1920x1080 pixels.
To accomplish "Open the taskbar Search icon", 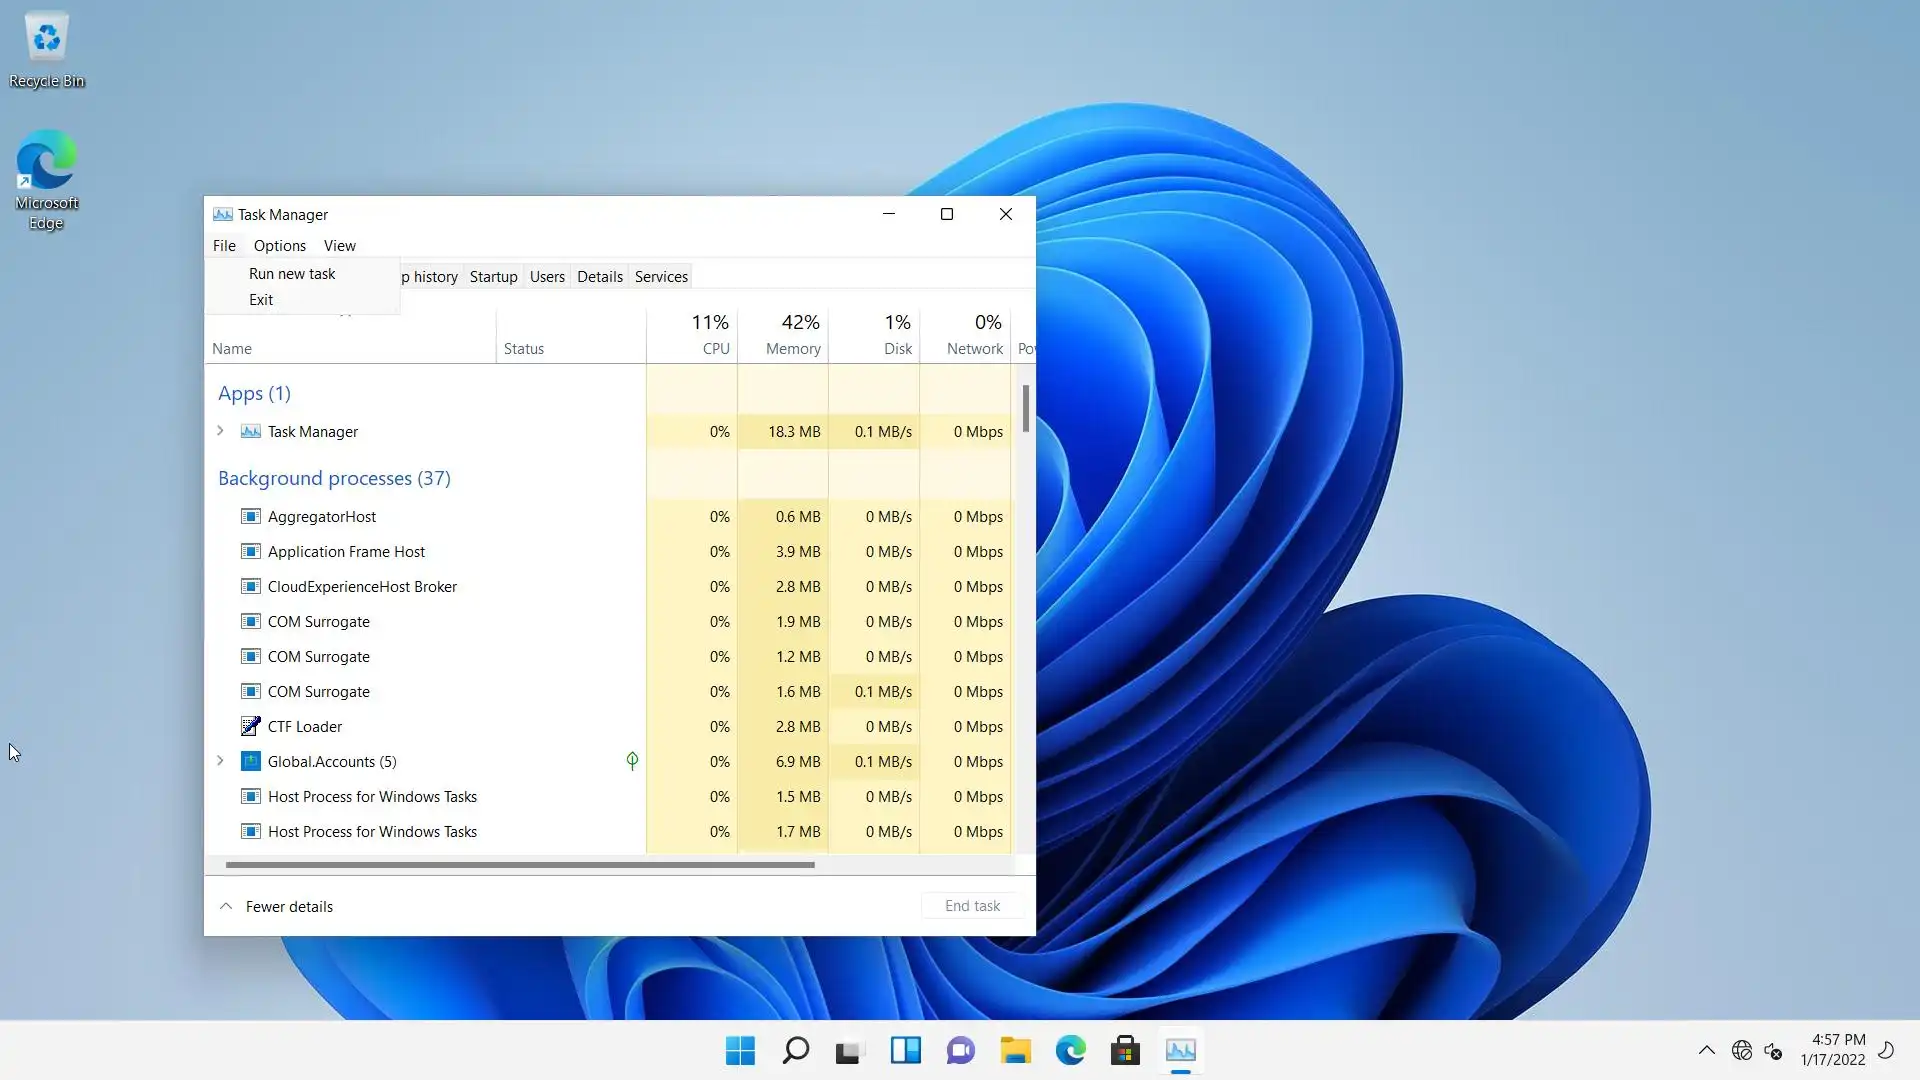I will [x=796, y=1051].
